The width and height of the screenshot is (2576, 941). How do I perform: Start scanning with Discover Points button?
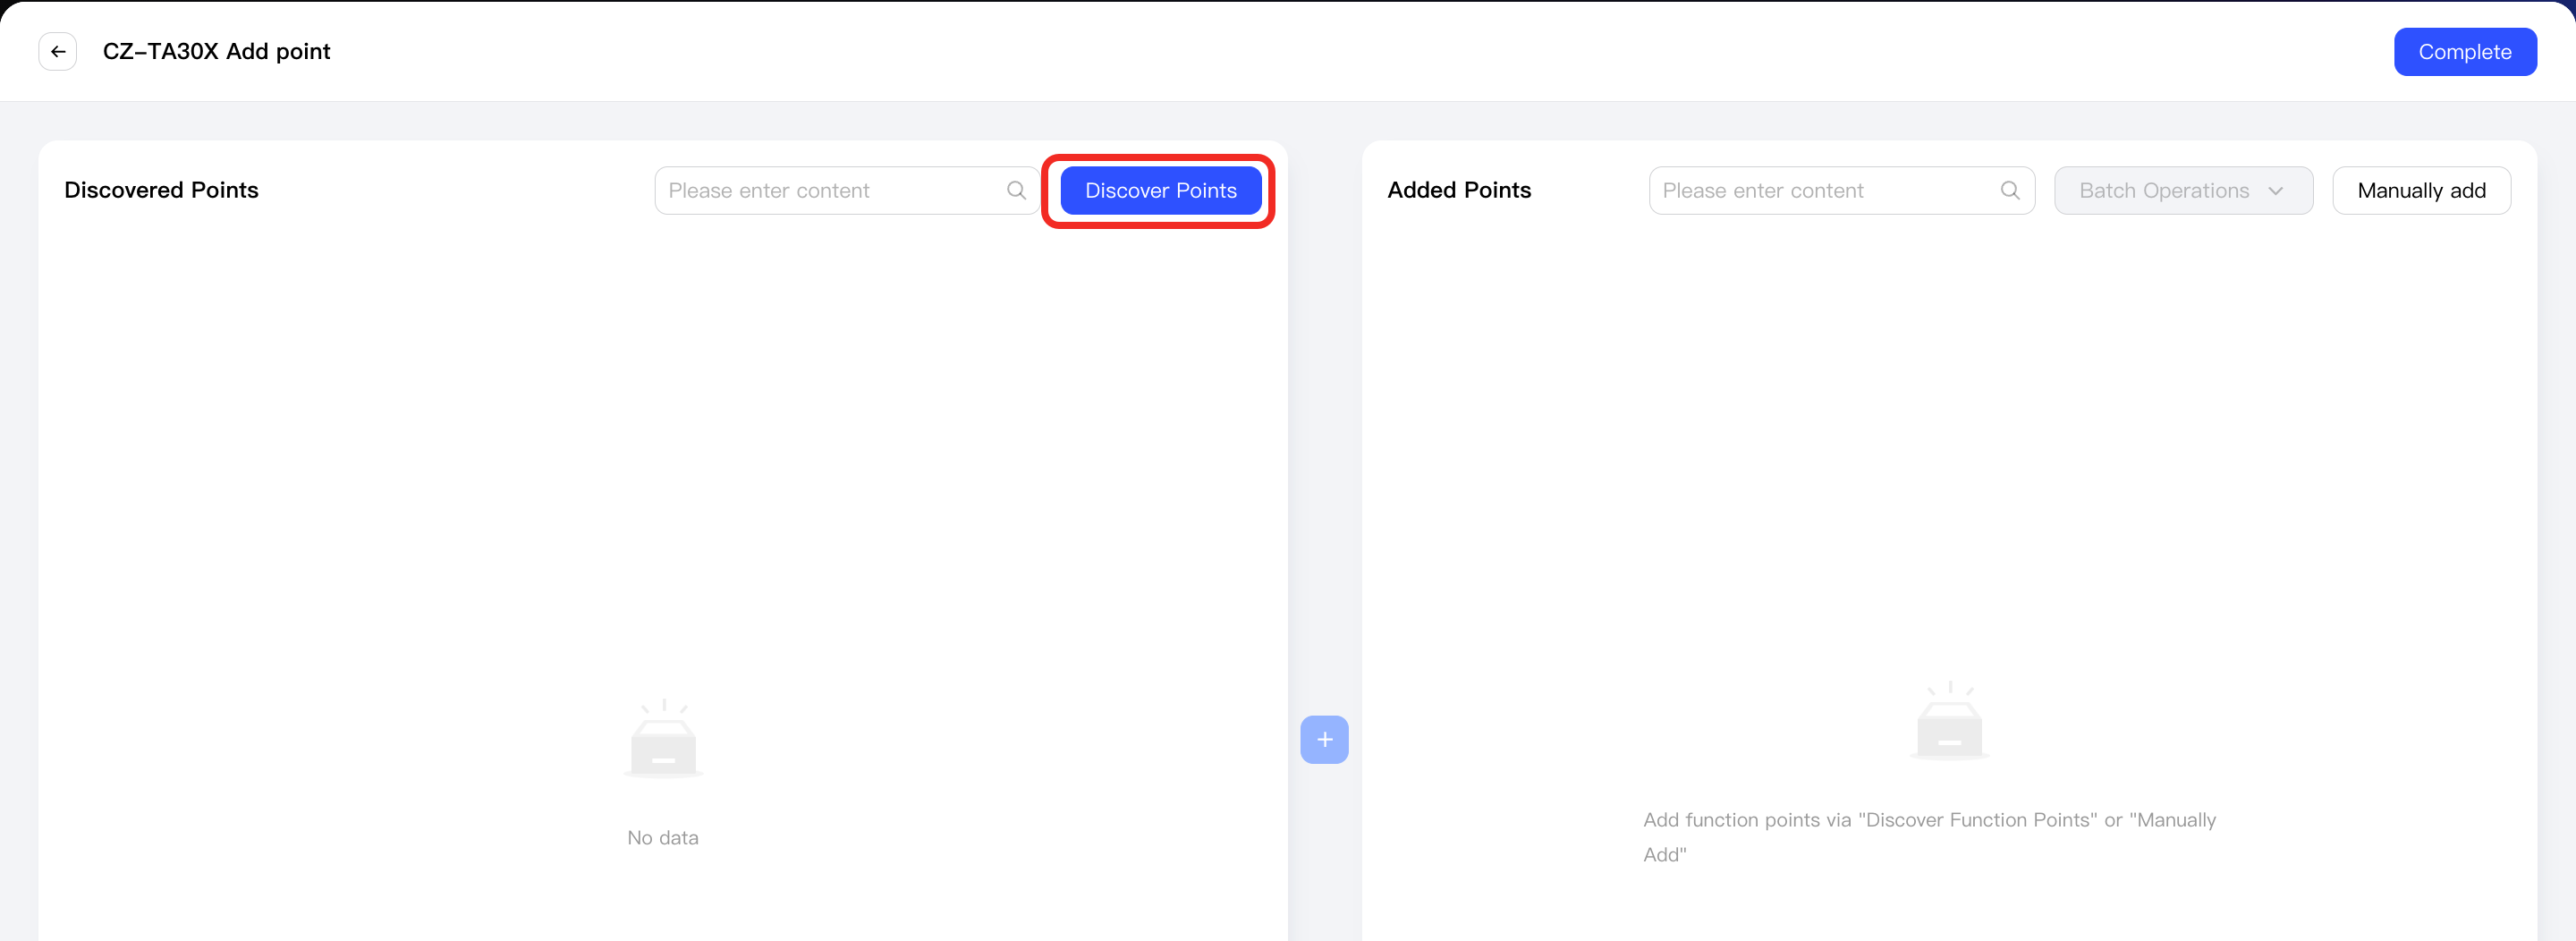tap(1160, 190)
